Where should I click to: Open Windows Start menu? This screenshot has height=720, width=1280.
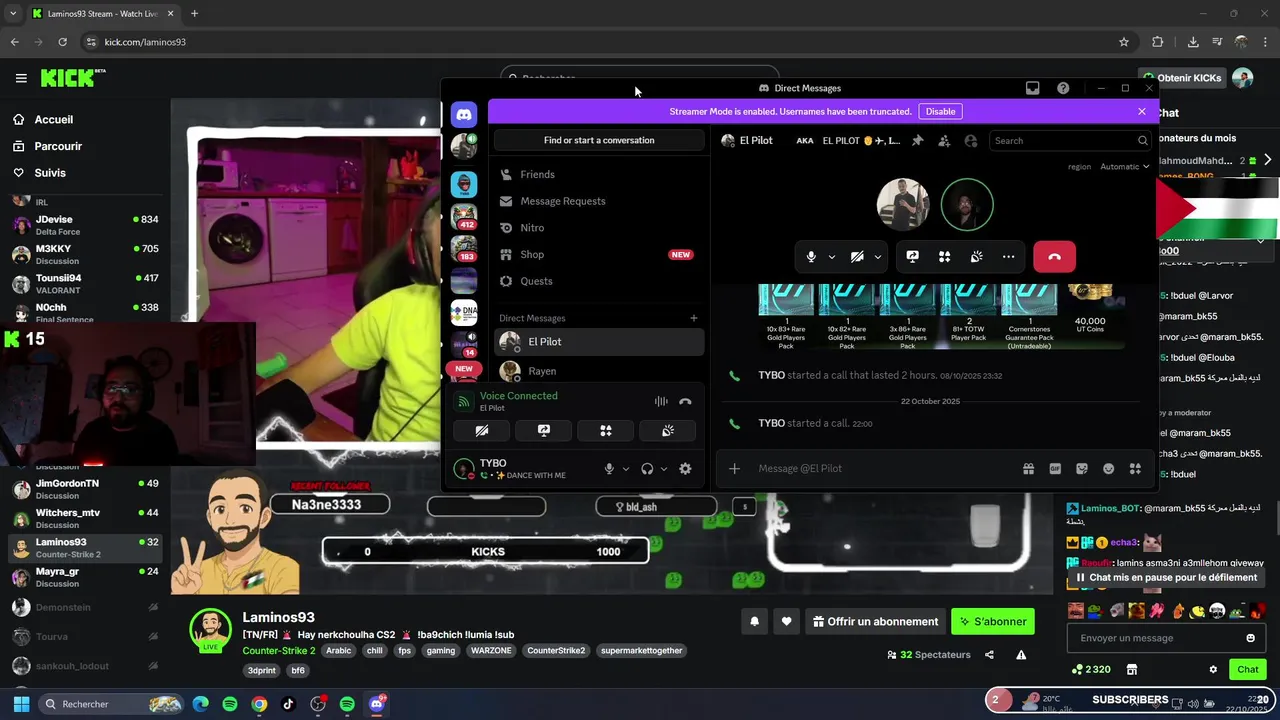tap(21, 704)
